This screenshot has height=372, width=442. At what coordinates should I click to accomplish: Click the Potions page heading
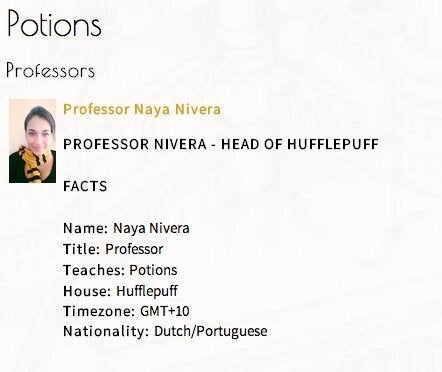[54, 23]
